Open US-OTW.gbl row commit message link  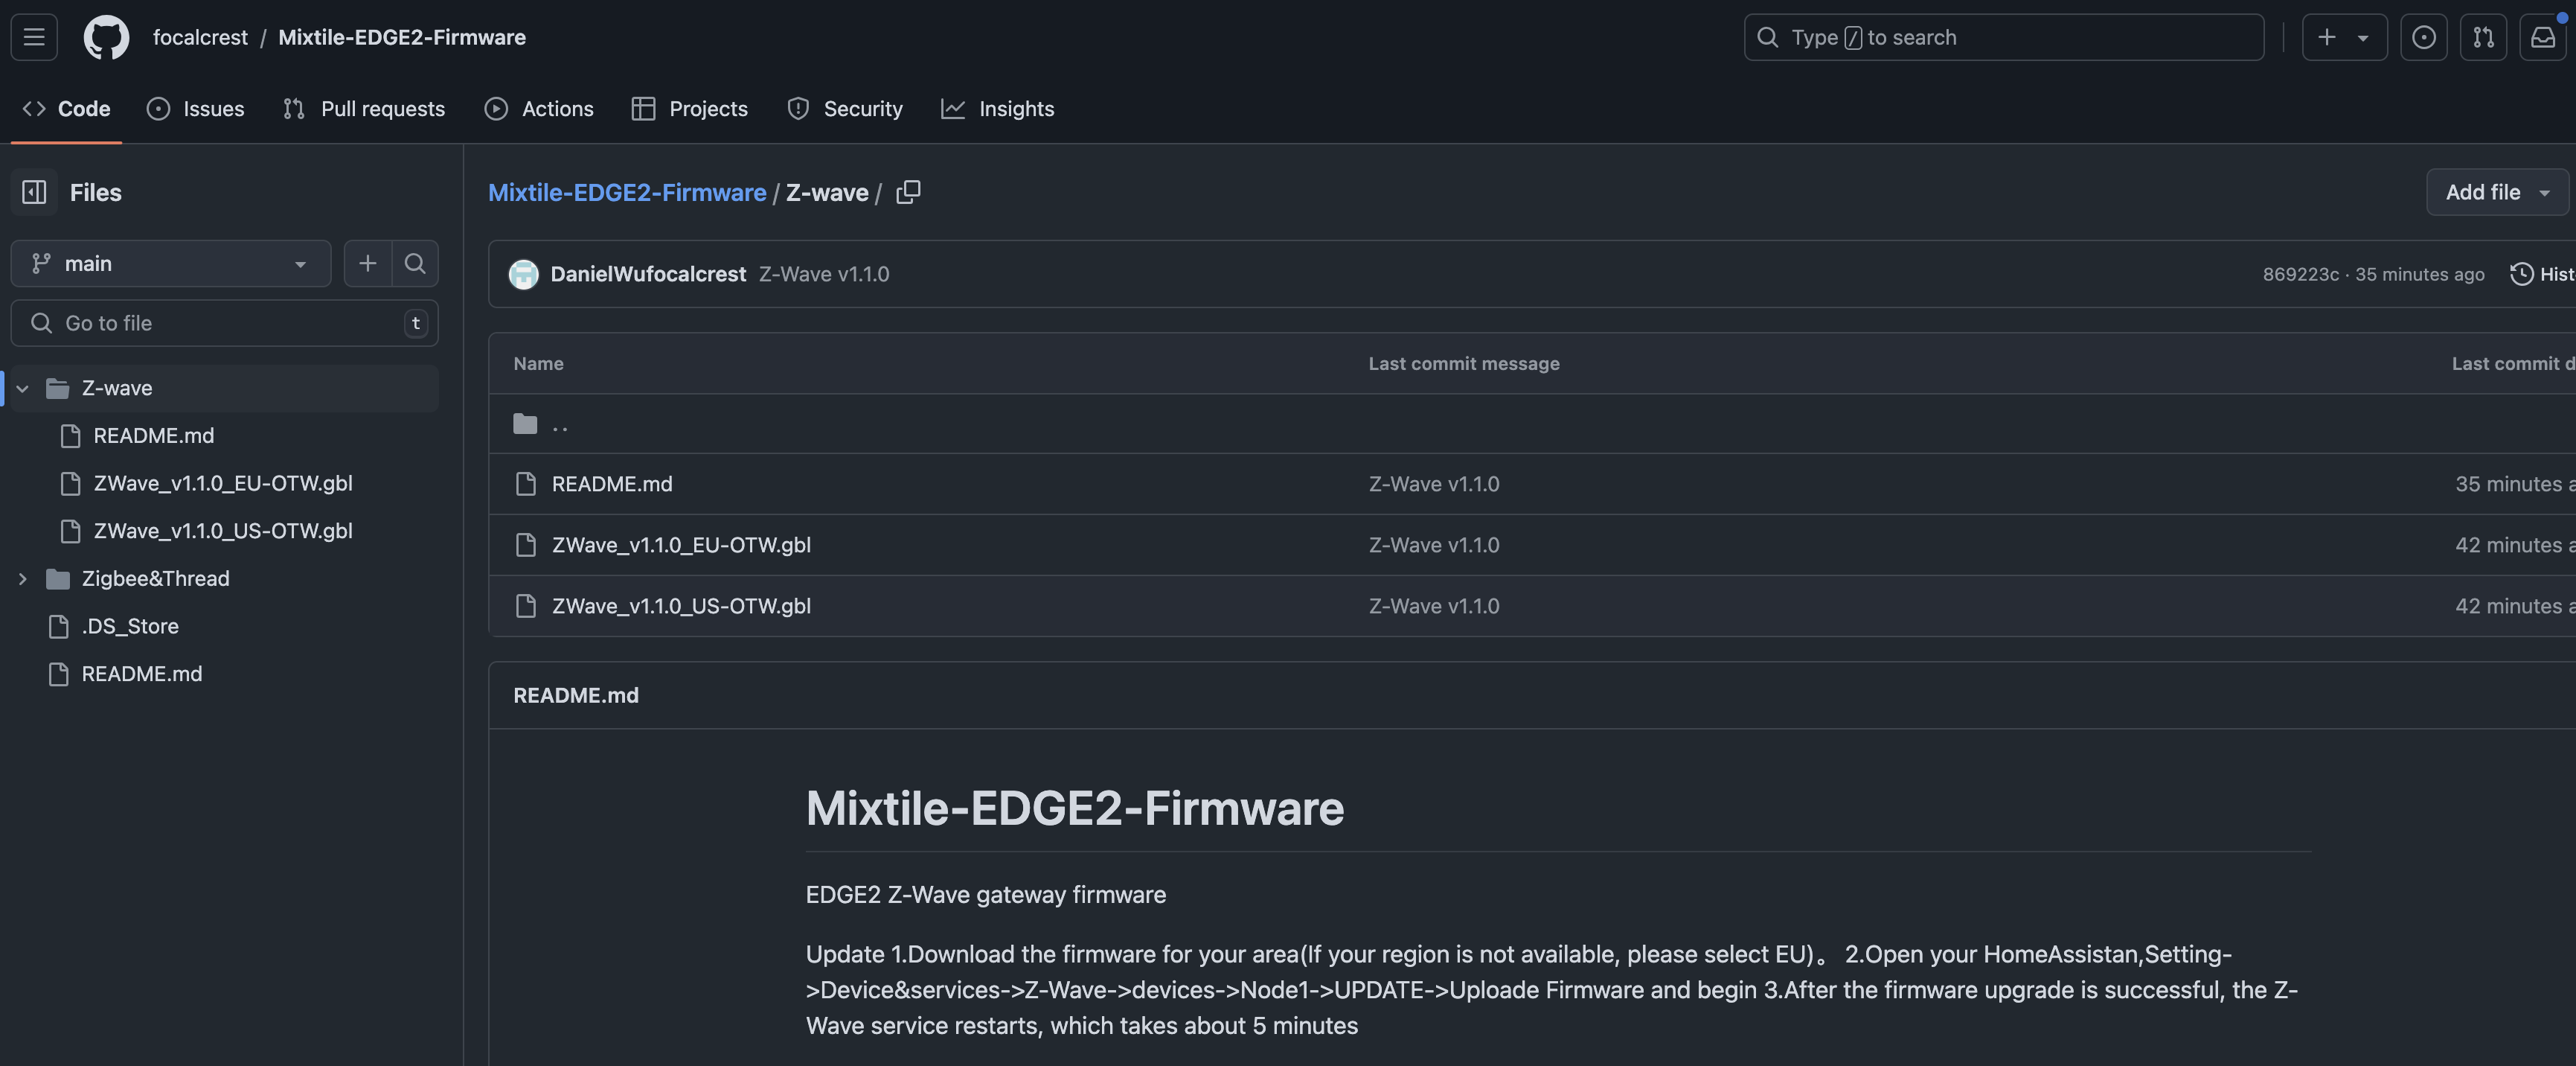pos(1433,606)
